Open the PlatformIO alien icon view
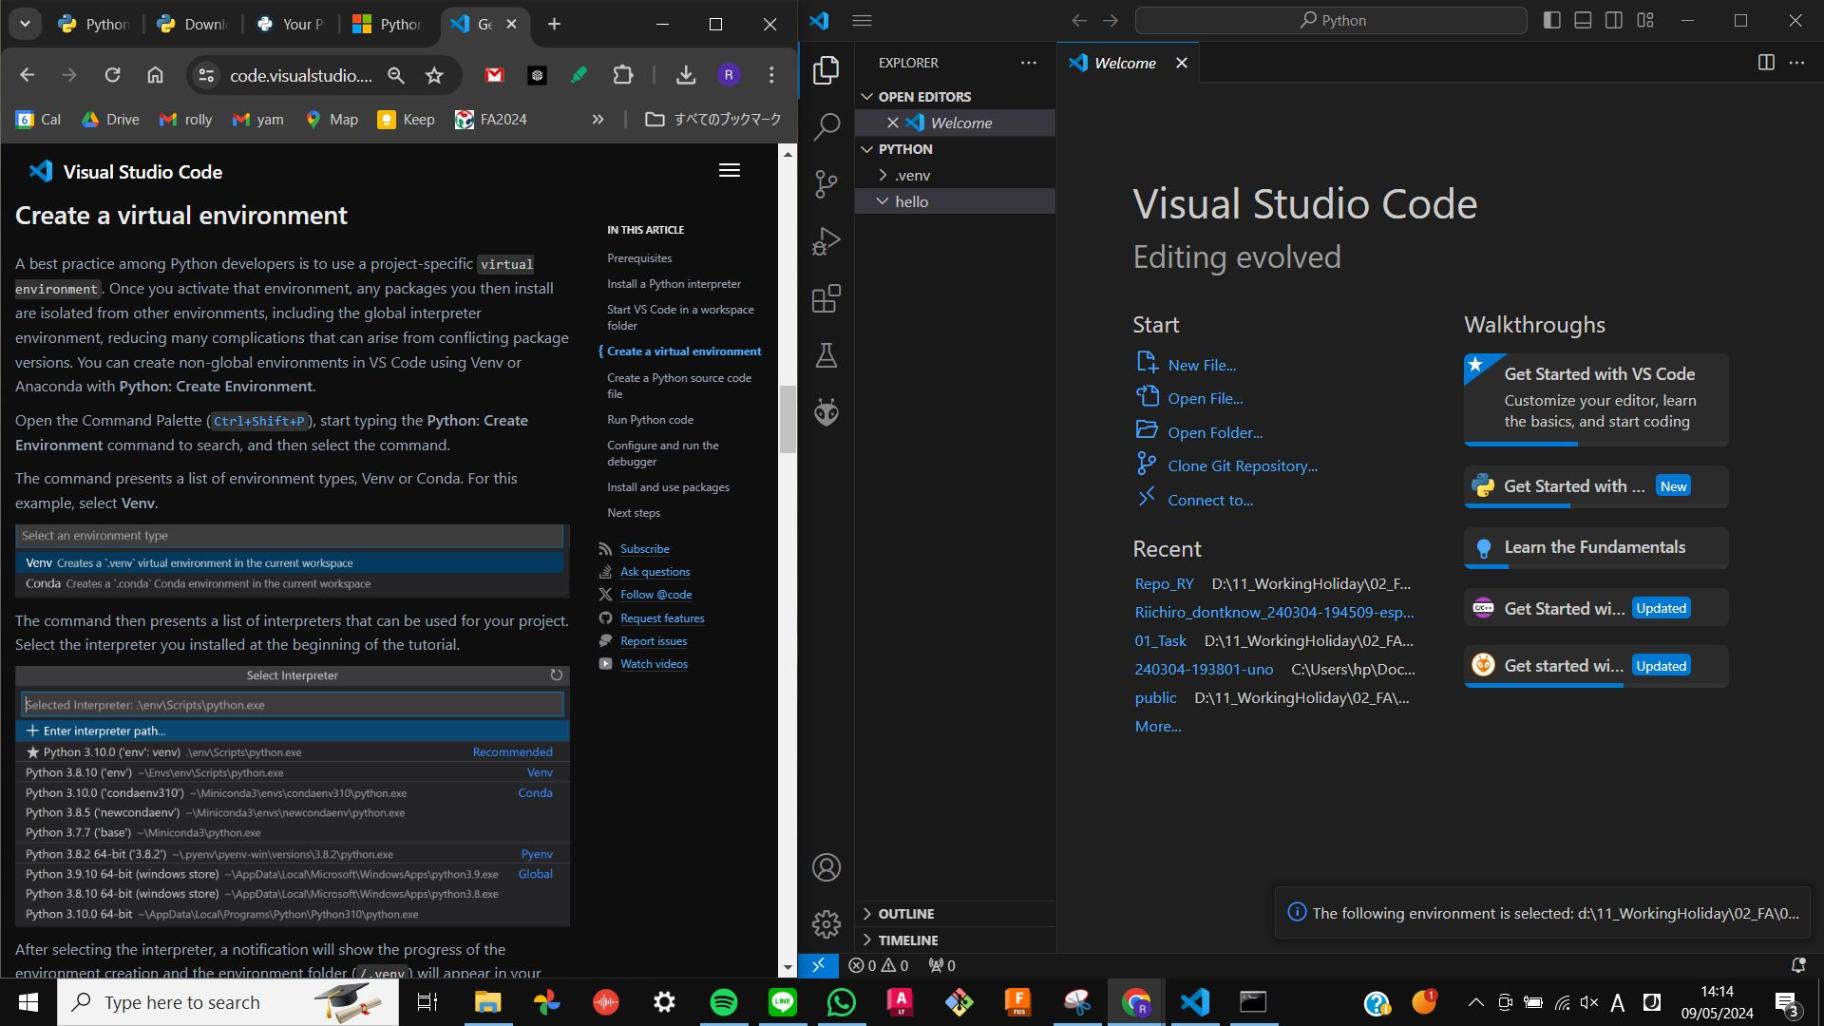This screenshot has height=1026, width=1824. pyautogui.click(x=826, y=412)
